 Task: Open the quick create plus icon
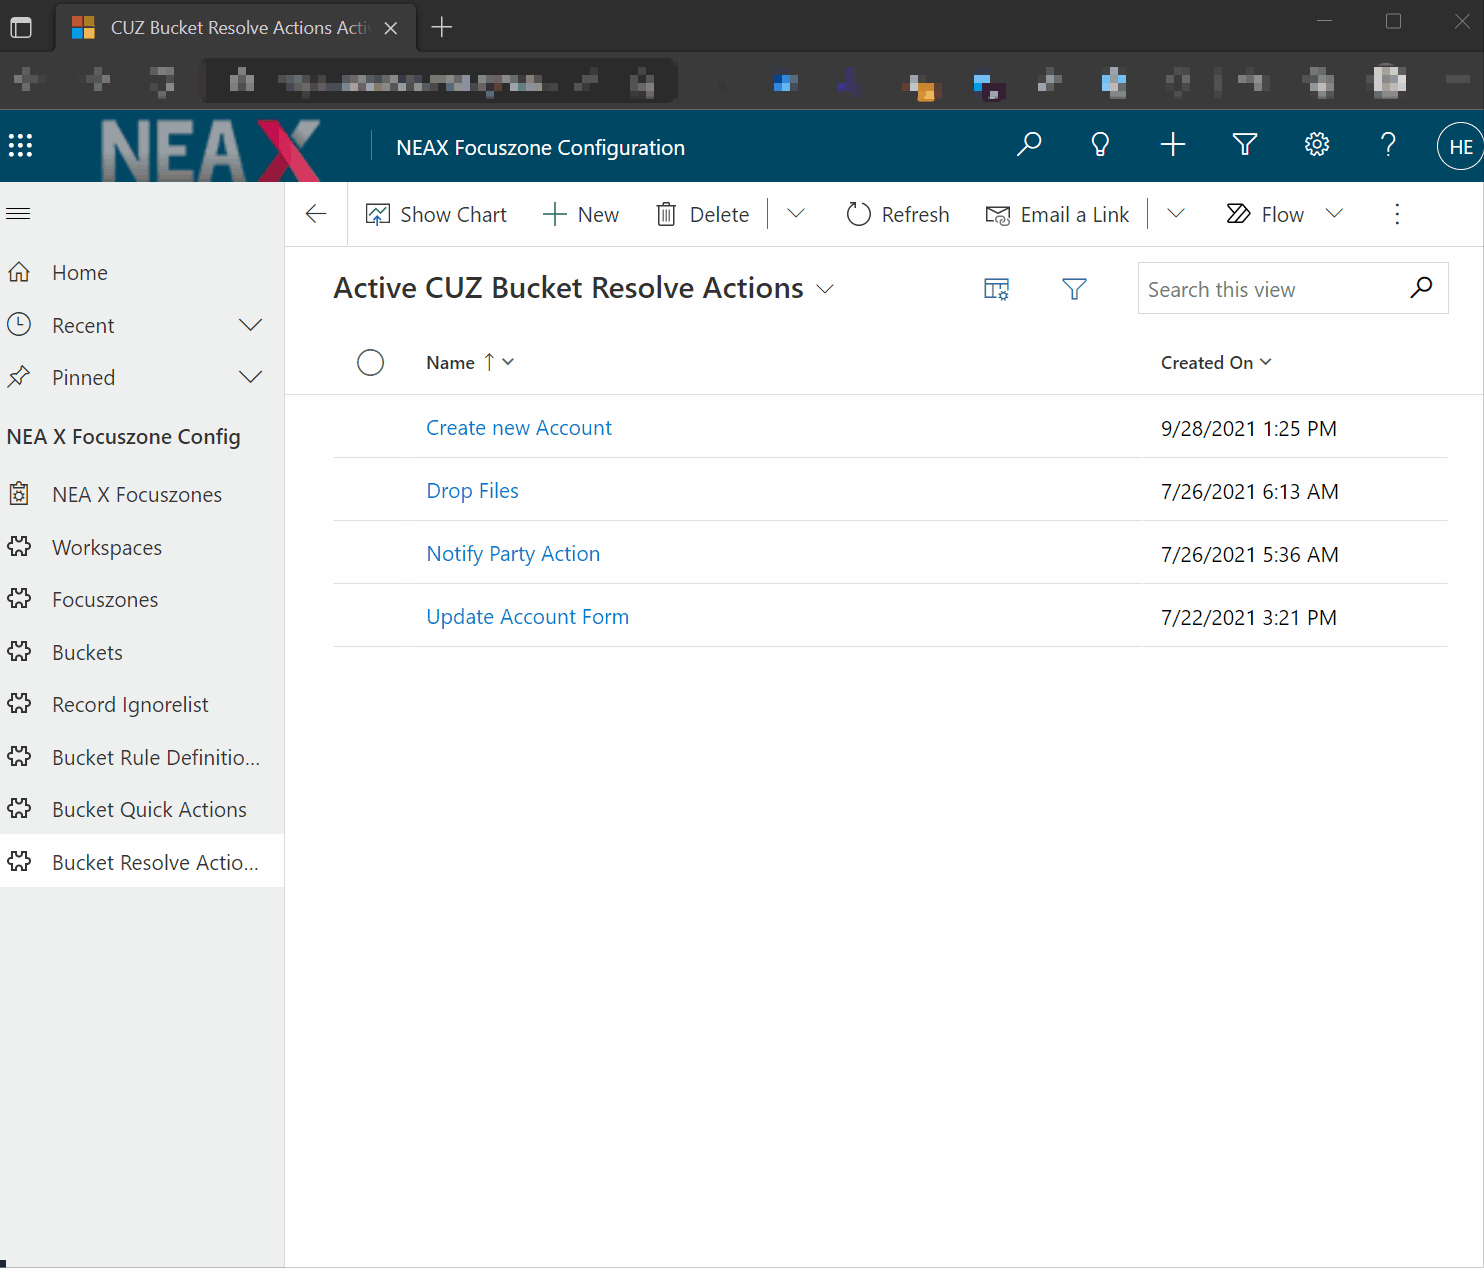[x=1172, y=145]
